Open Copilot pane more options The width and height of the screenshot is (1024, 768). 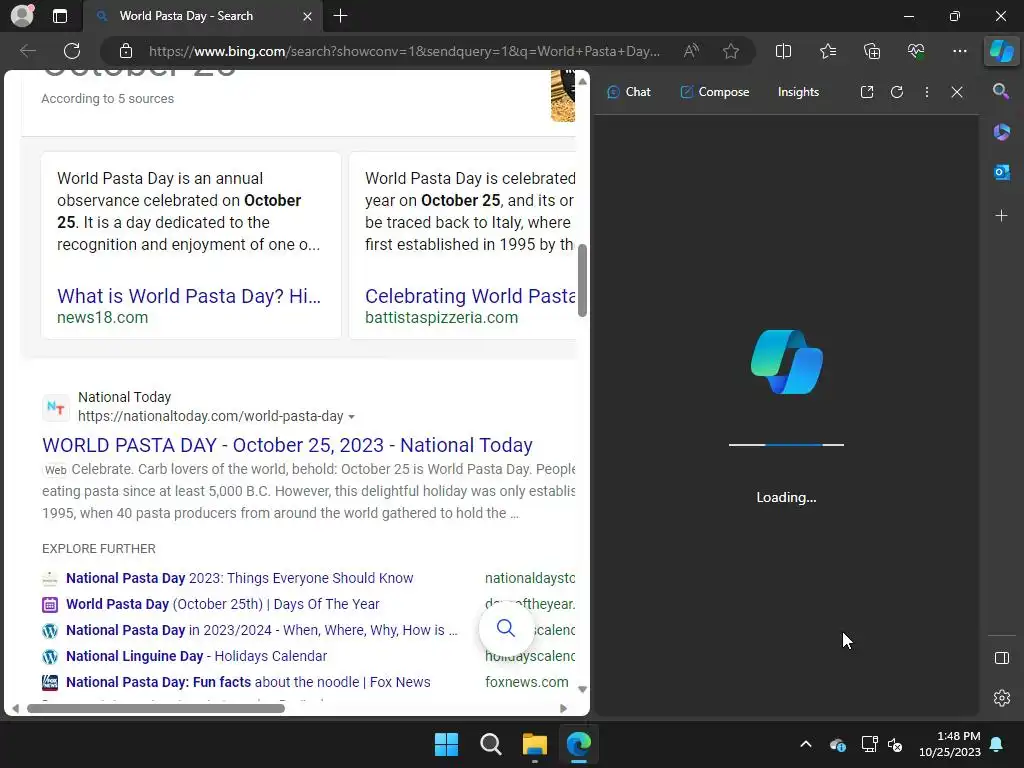(927, 92)
